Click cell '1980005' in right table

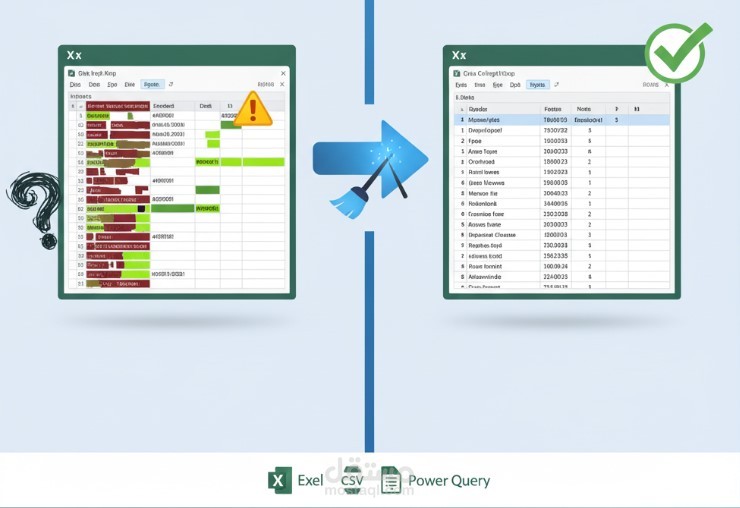[x=555, y=183]
